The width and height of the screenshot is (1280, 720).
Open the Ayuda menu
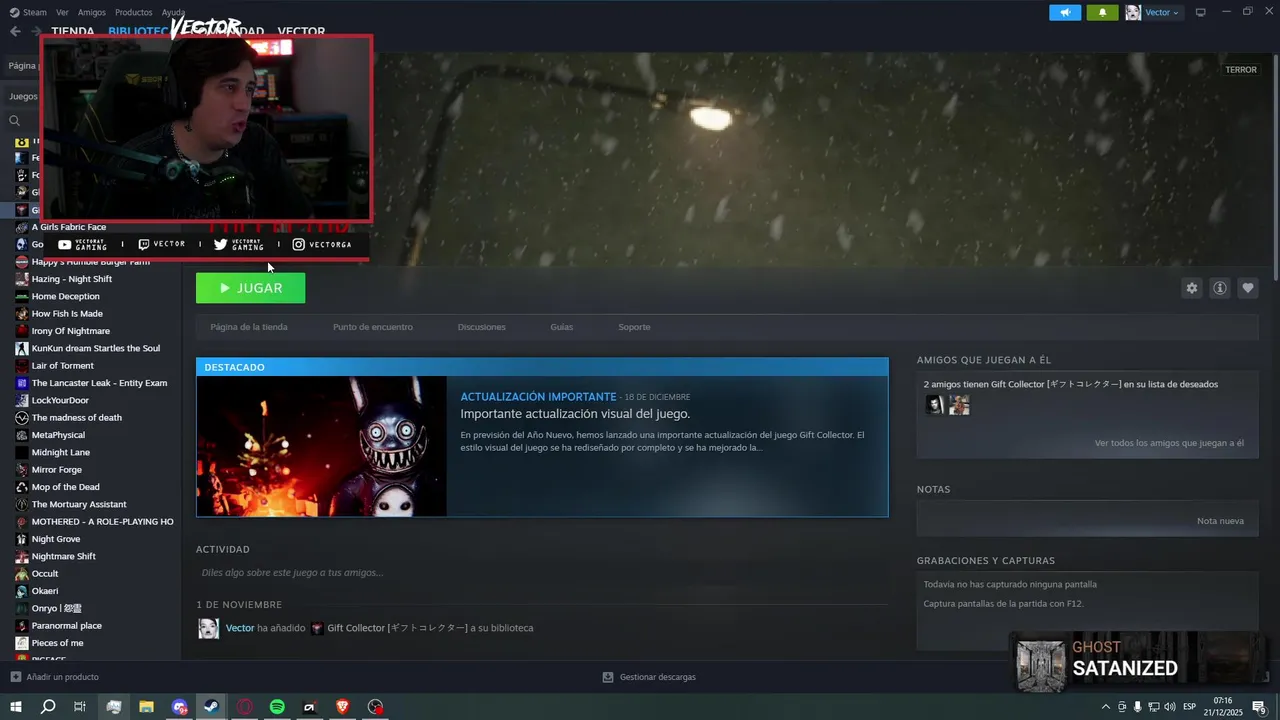[x=173, y=12]
